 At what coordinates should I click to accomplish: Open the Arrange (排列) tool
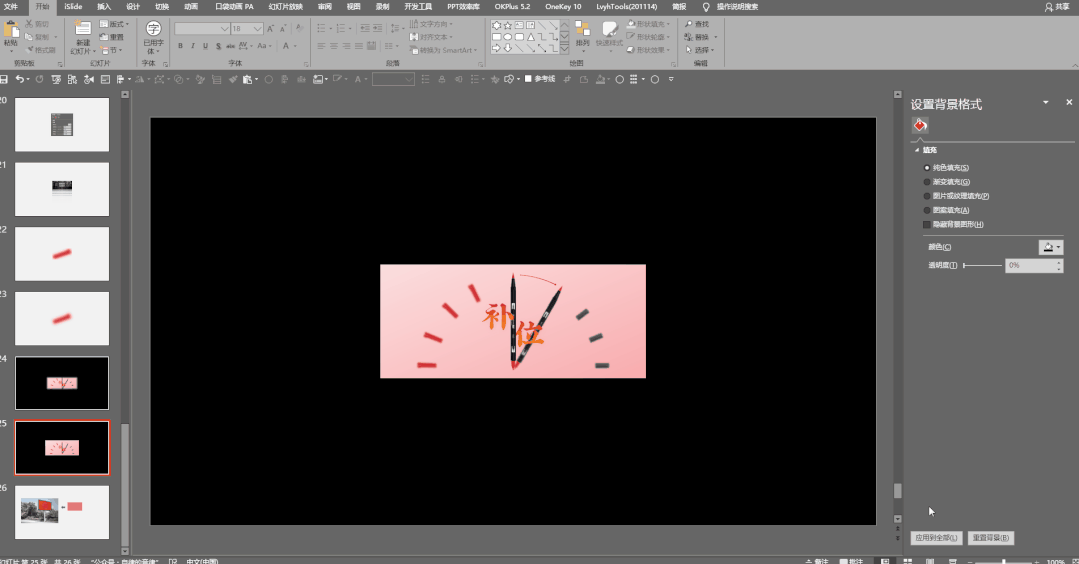pyautogui.click(x=582, y=30)
